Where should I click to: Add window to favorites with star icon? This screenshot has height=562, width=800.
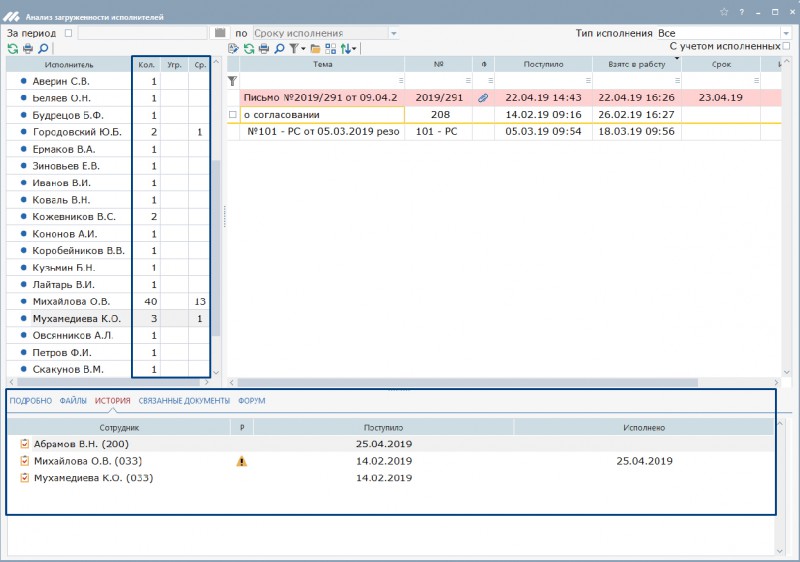pyautogui.click(x=724, y=12)
